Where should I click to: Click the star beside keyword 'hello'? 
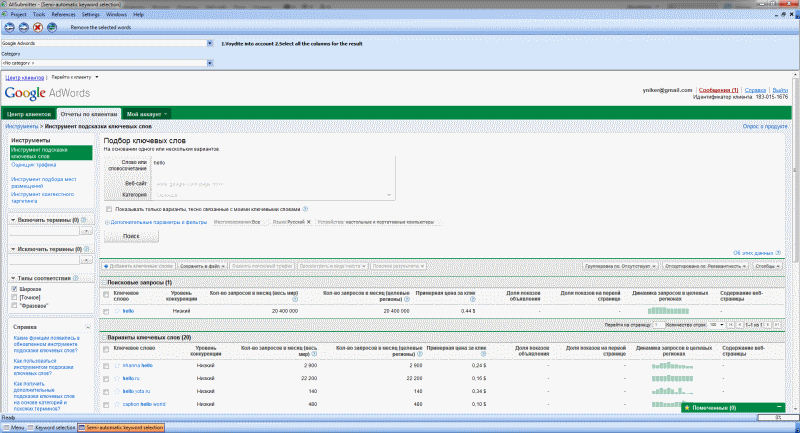(x=115, y=312)
